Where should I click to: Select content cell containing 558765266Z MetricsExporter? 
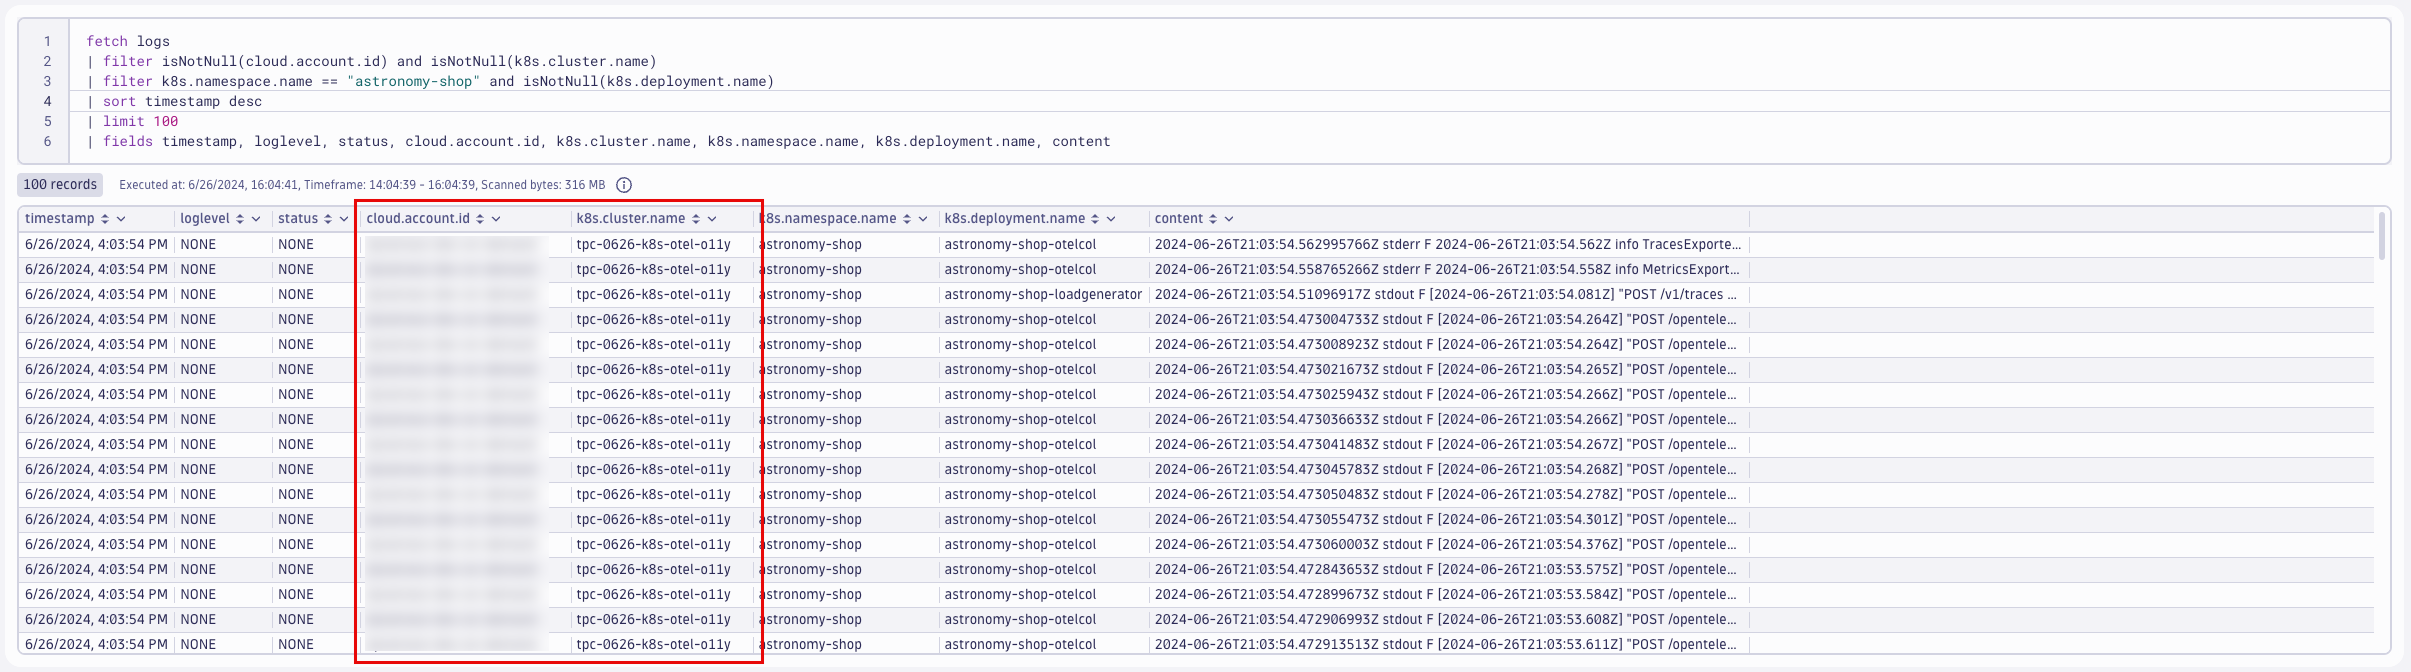click(1448, 269)
